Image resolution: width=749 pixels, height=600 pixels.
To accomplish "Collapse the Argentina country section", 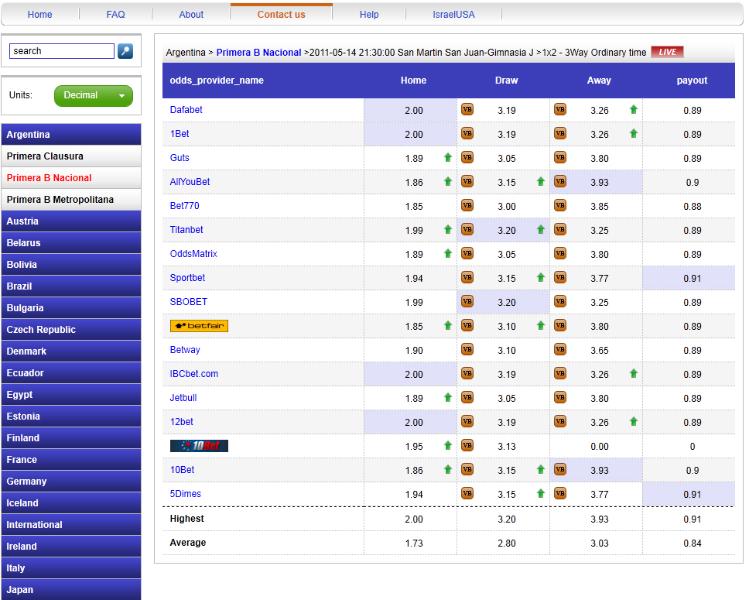I will 71,135.
